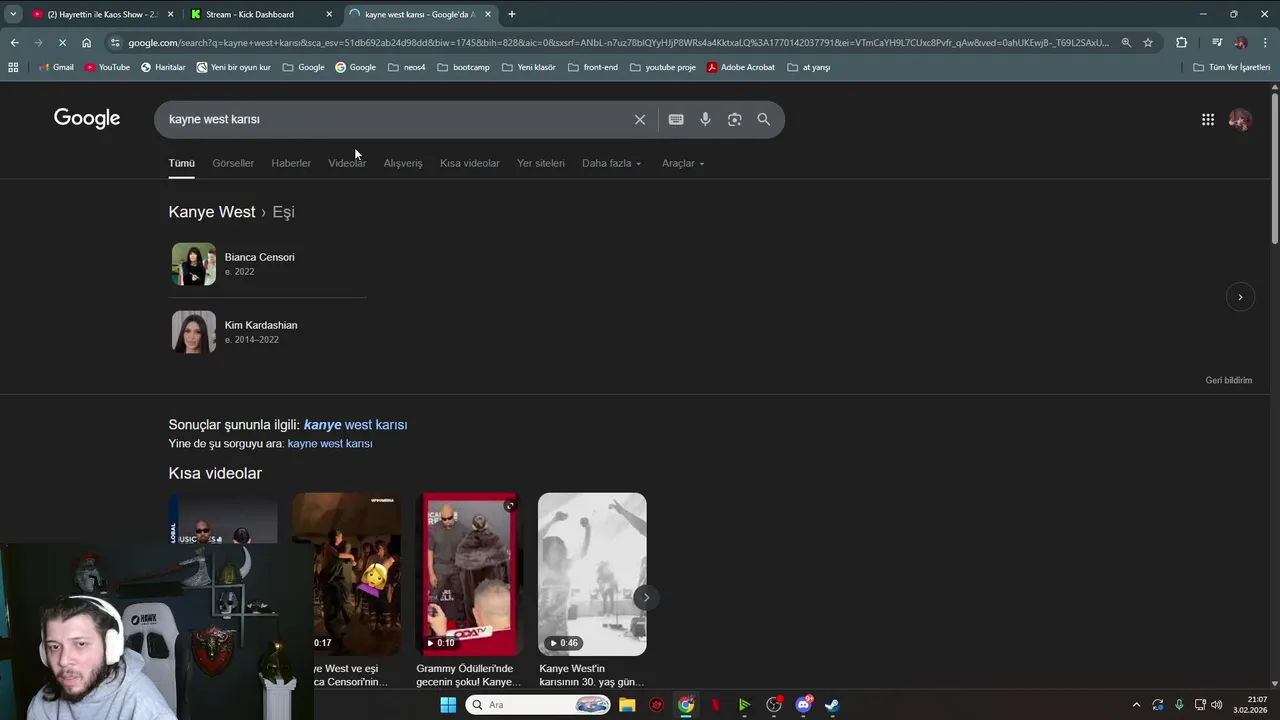The height and width of the screenshot is (720, 1280).
Task: Click the corrected kanye west karısı link
Action: tap(355, 425)
